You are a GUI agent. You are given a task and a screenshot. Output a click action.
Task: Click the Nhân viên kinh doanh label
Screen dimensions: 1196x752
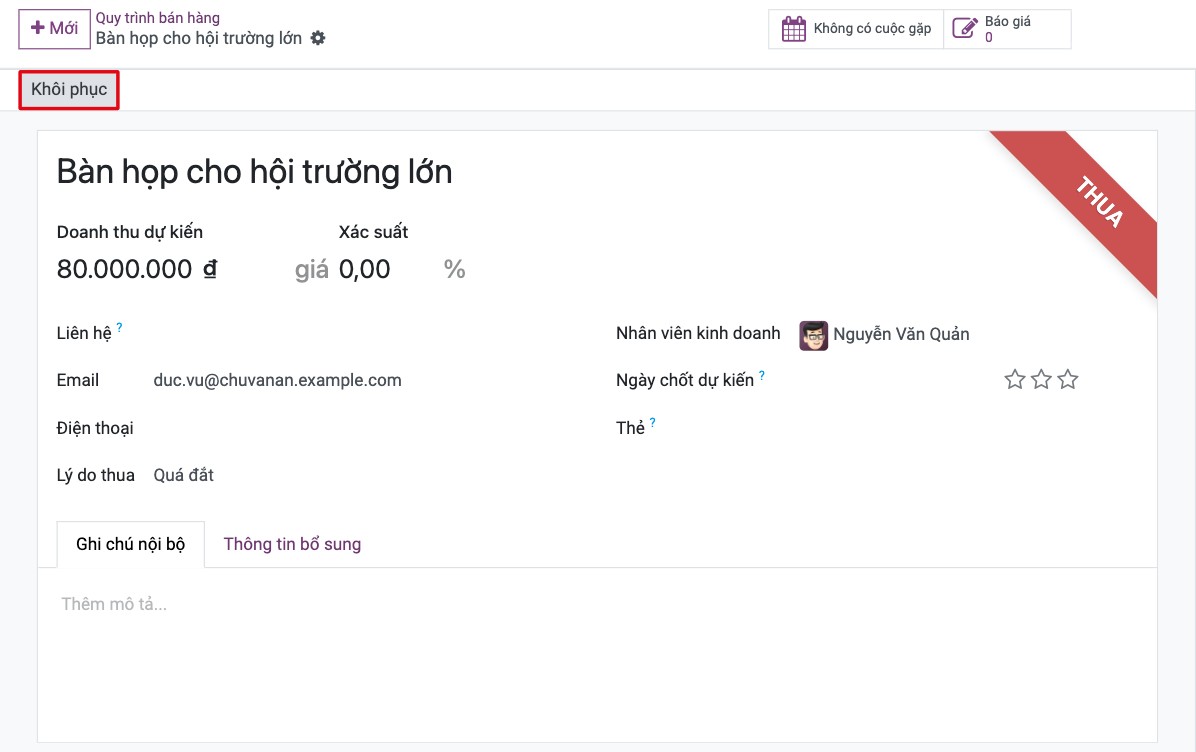click(698, 333)
